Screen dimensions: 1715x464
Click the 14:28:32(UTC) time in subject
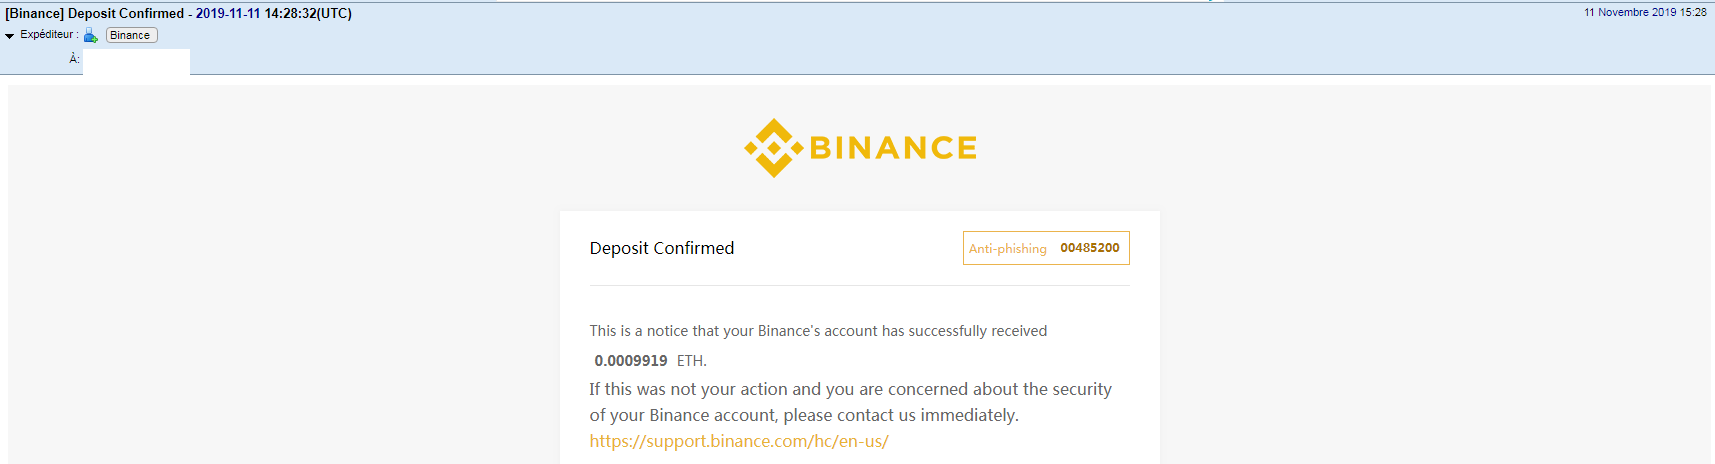(308, 14)
